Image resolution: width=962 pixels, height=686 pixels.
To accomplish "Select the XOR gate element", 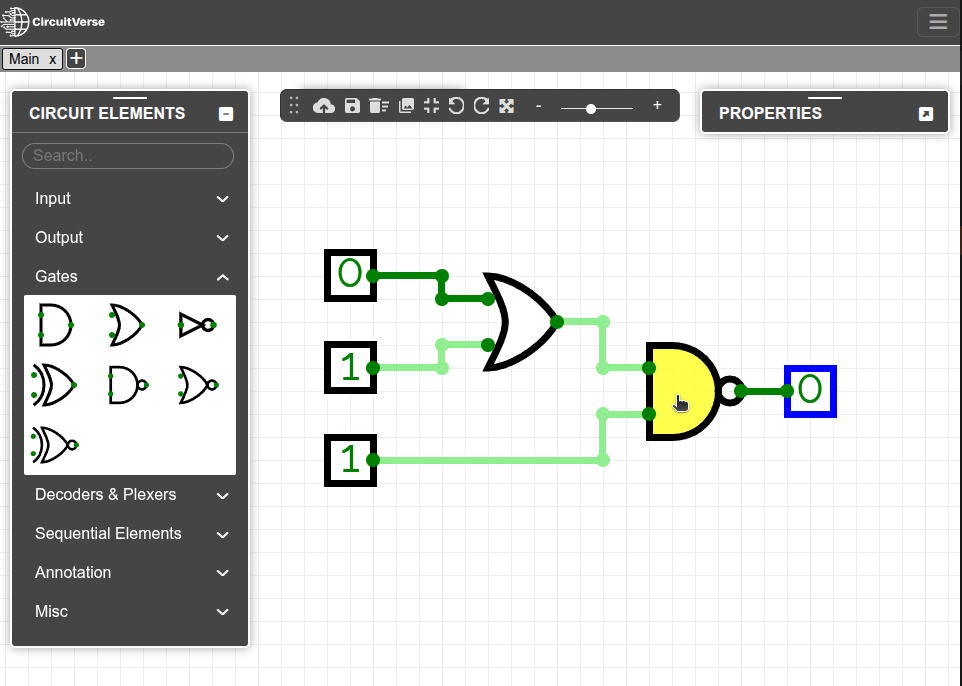I will (x=55, y=384).
